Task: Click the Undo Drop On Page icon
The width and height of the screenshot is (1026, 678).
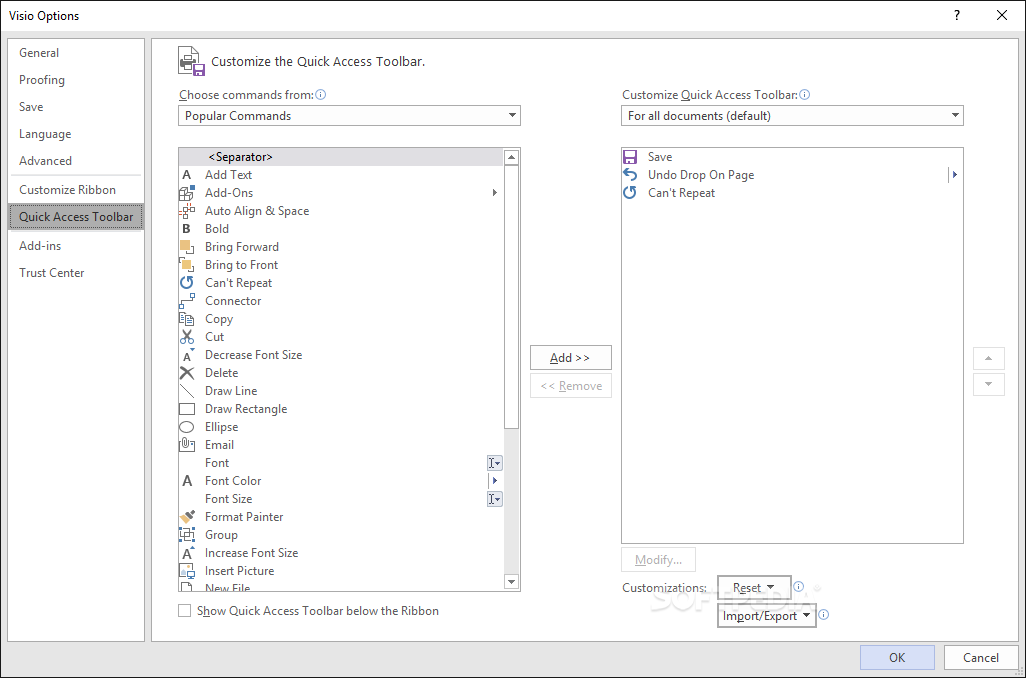Action: click(629, 175)
